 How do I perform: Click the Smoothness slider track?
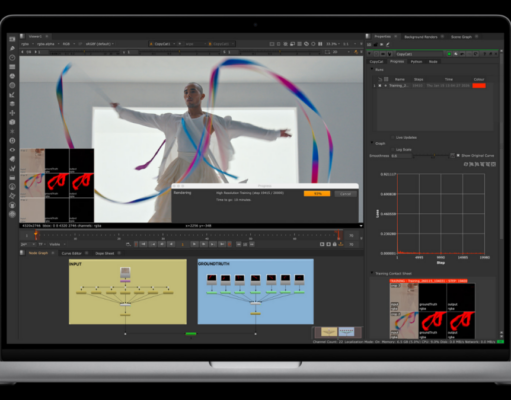431,156
